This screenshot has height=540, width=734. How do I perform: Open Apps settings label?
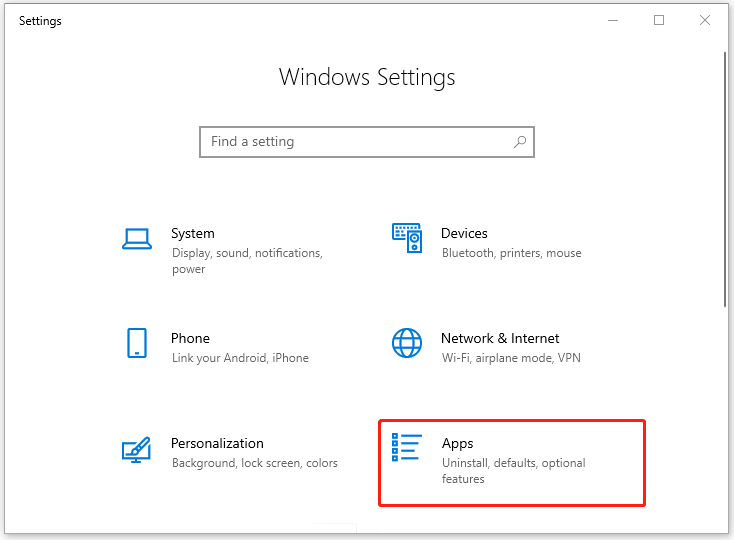(457, 444)
